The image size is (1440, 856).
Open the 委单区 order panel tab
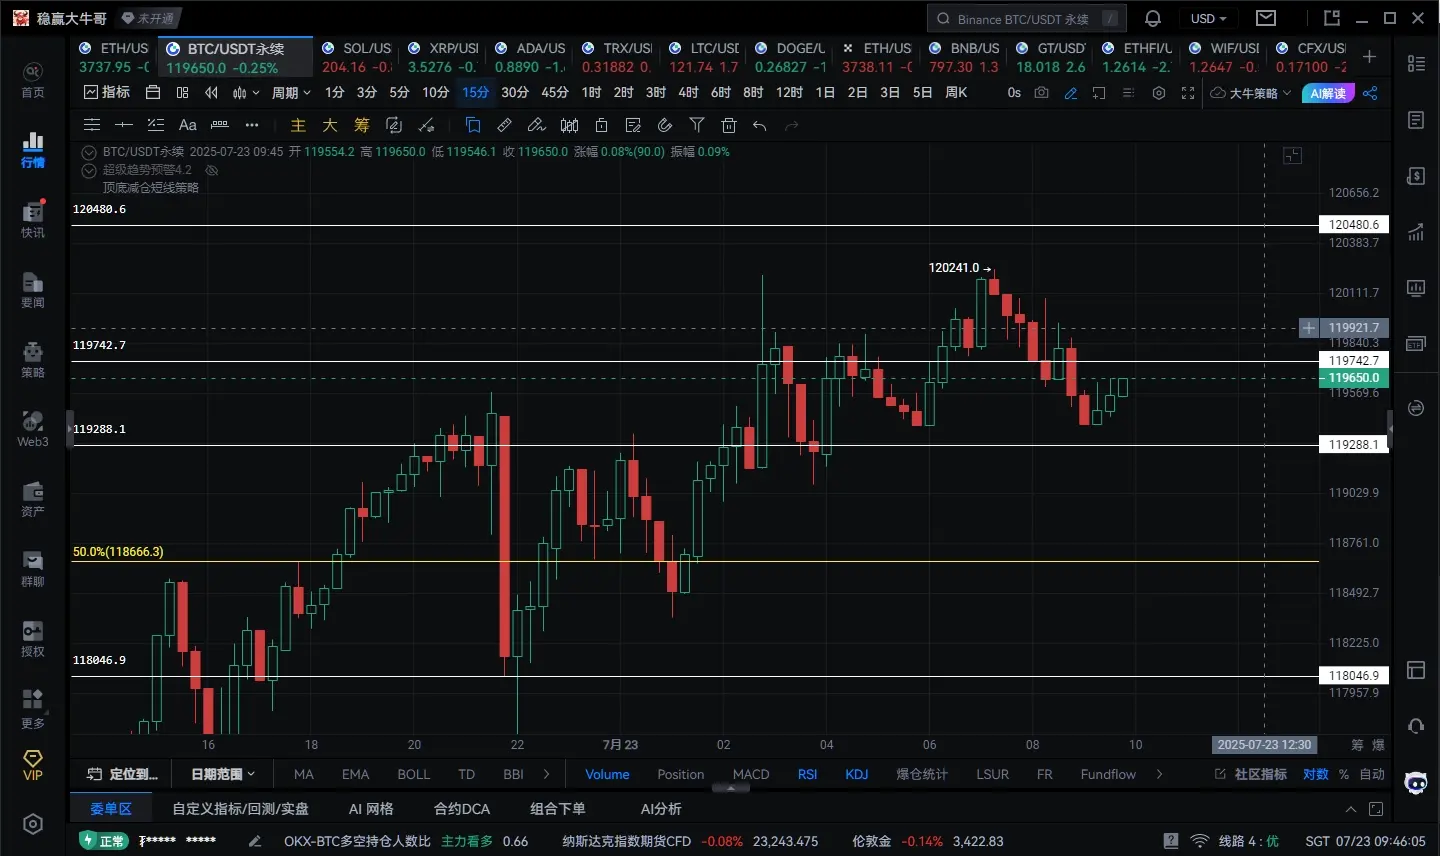pyautogui.click(x=111, y=809)
